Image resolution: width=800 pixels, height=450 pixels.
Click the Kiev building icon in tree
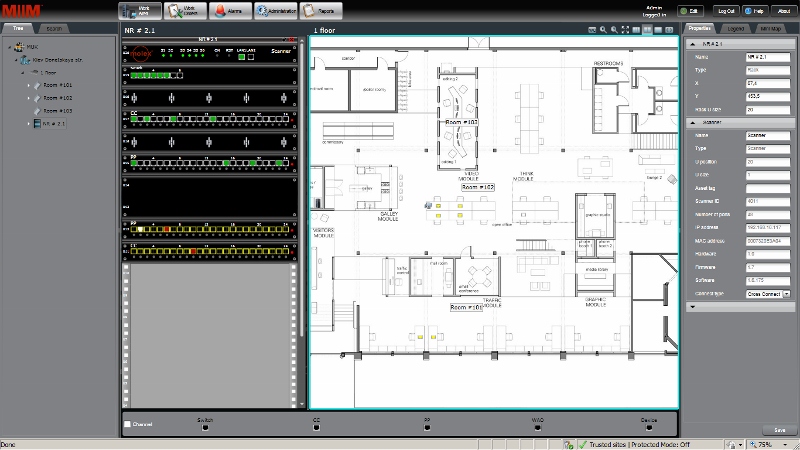pos(25,60)
